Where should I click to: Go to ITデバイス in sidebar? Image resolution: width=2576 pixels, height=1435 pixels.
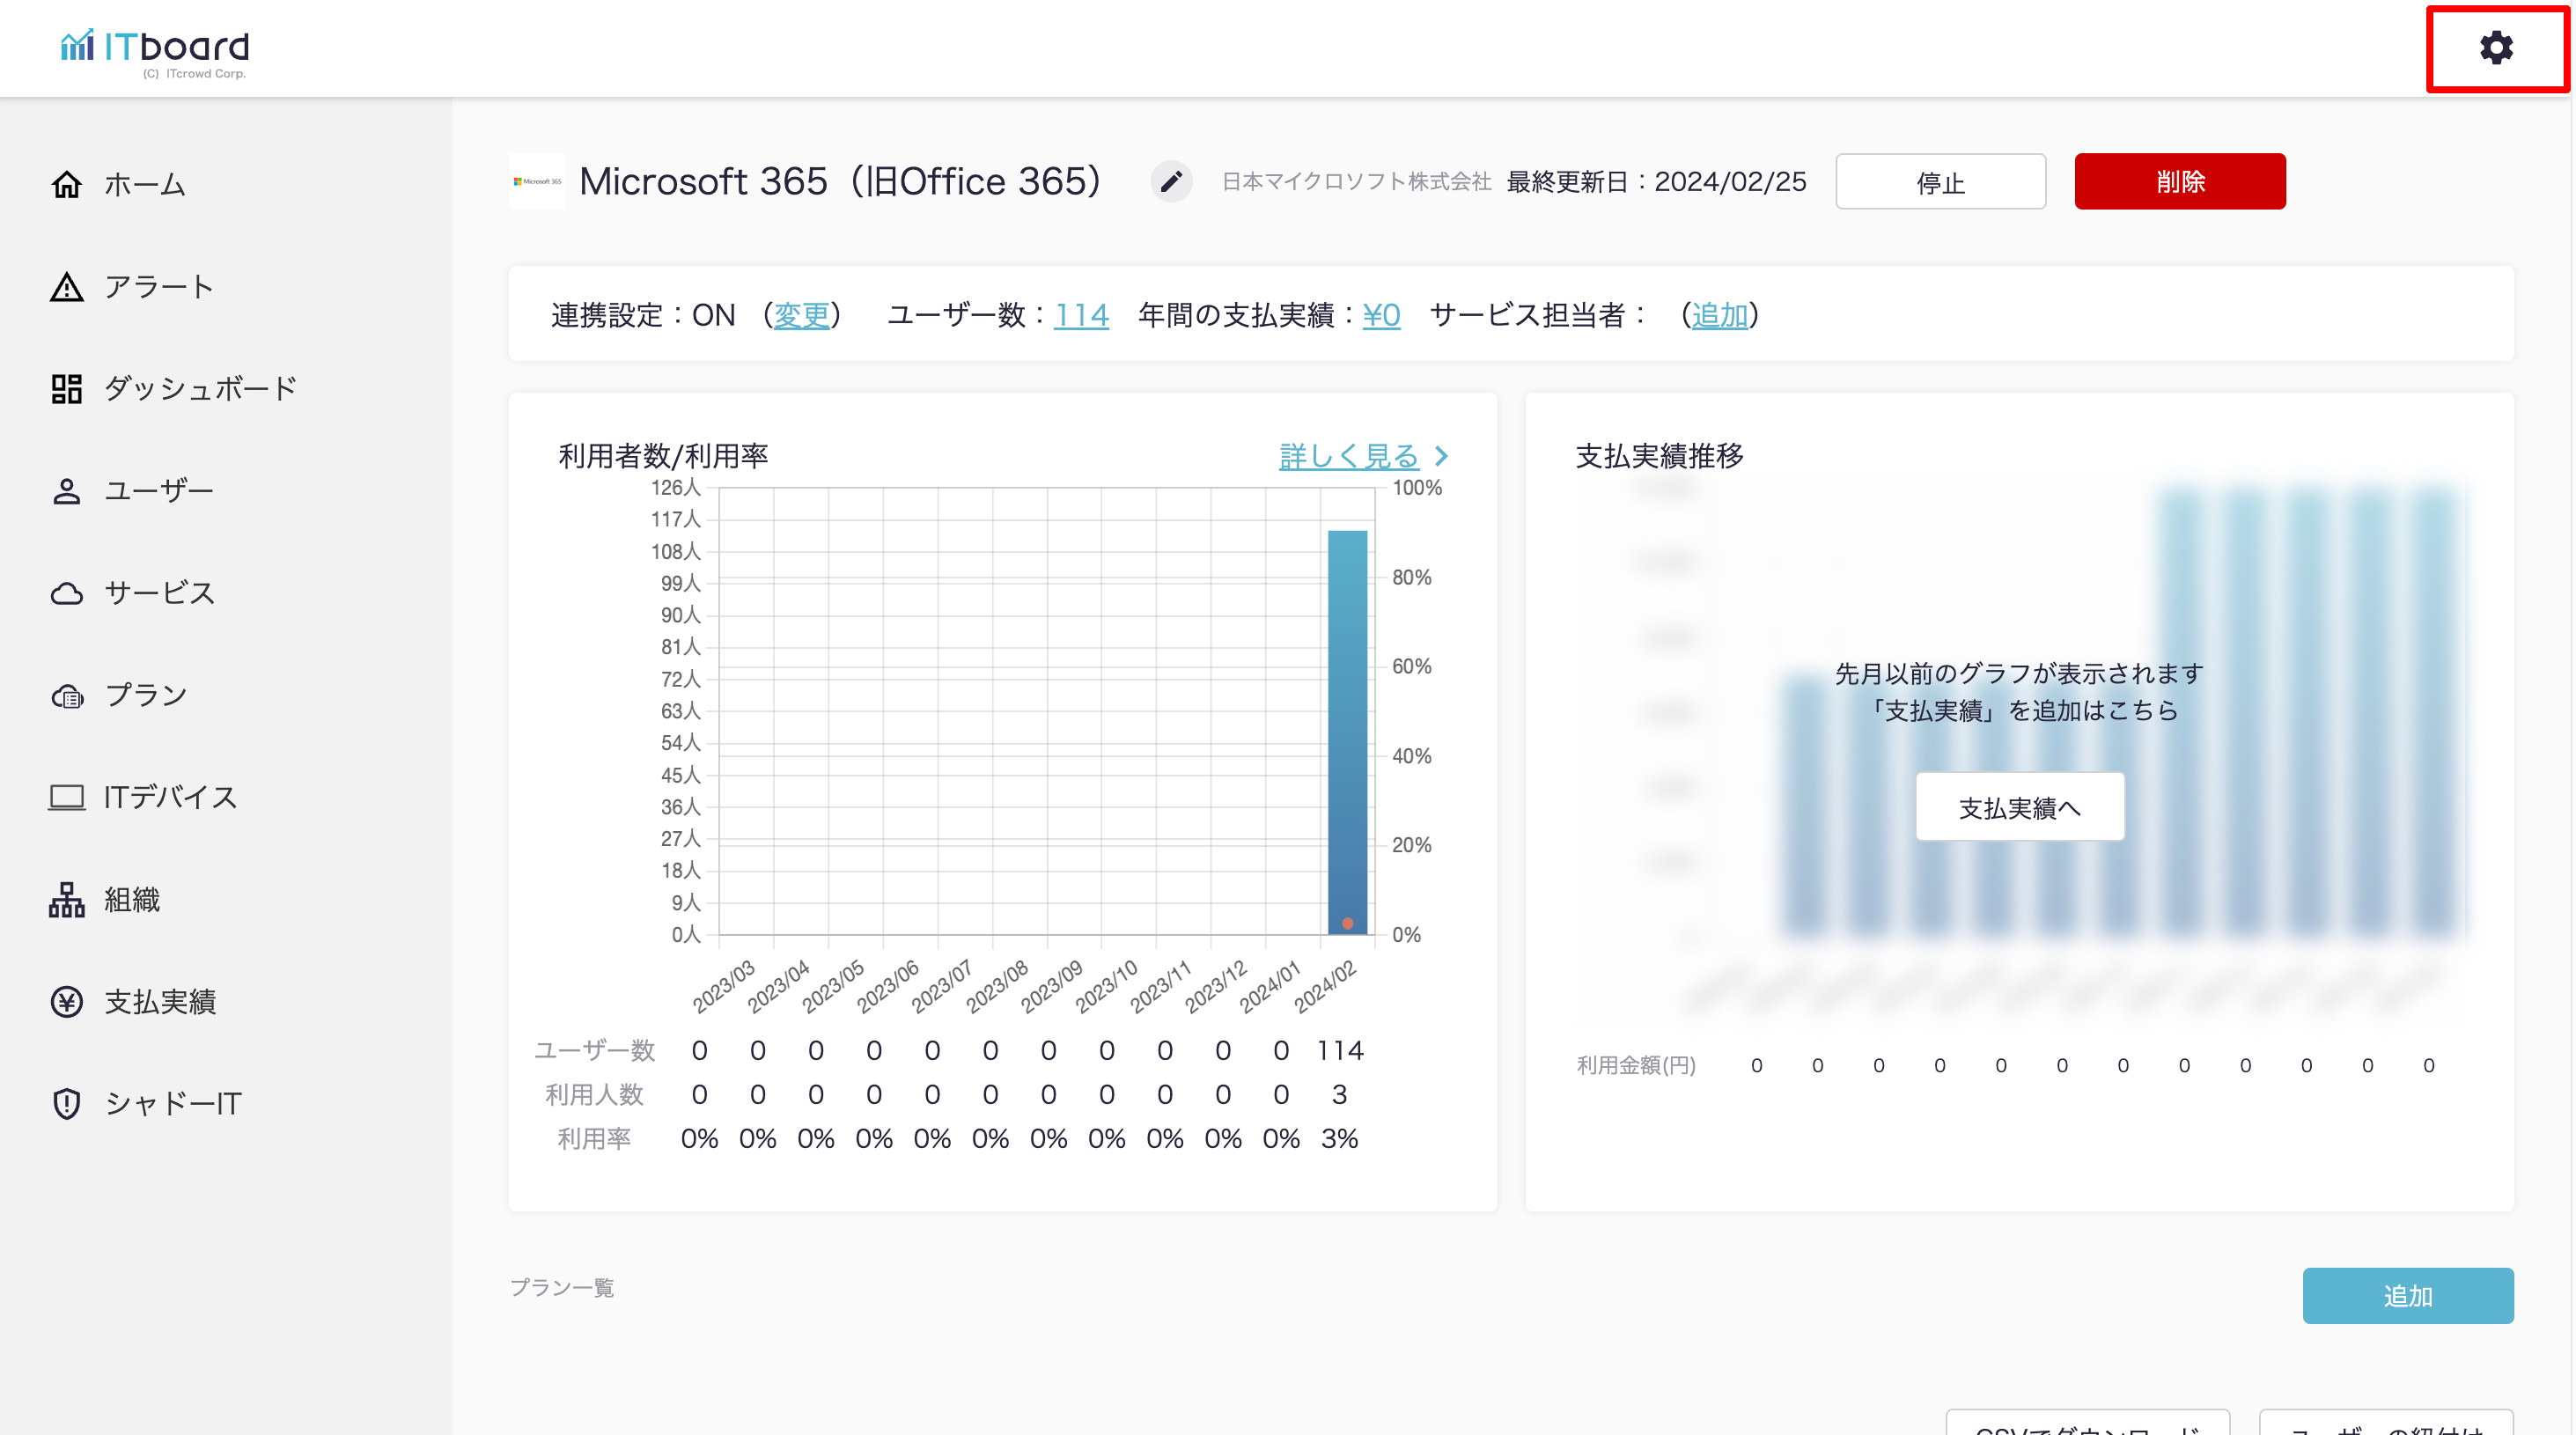point(170,797)
